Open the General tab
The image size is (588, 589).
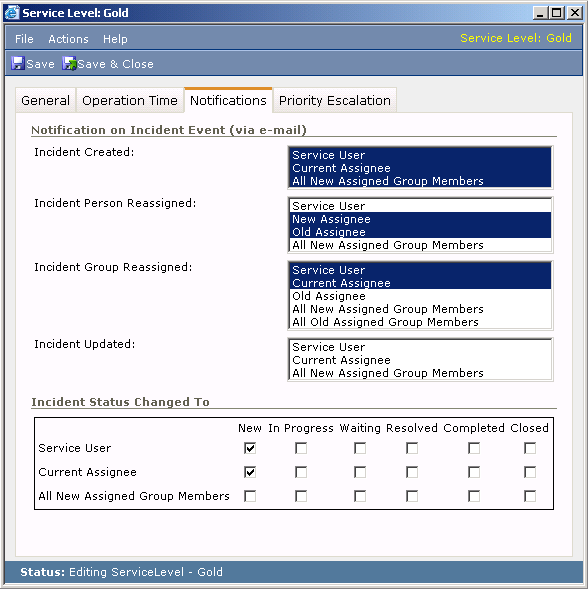click(45, 100)
